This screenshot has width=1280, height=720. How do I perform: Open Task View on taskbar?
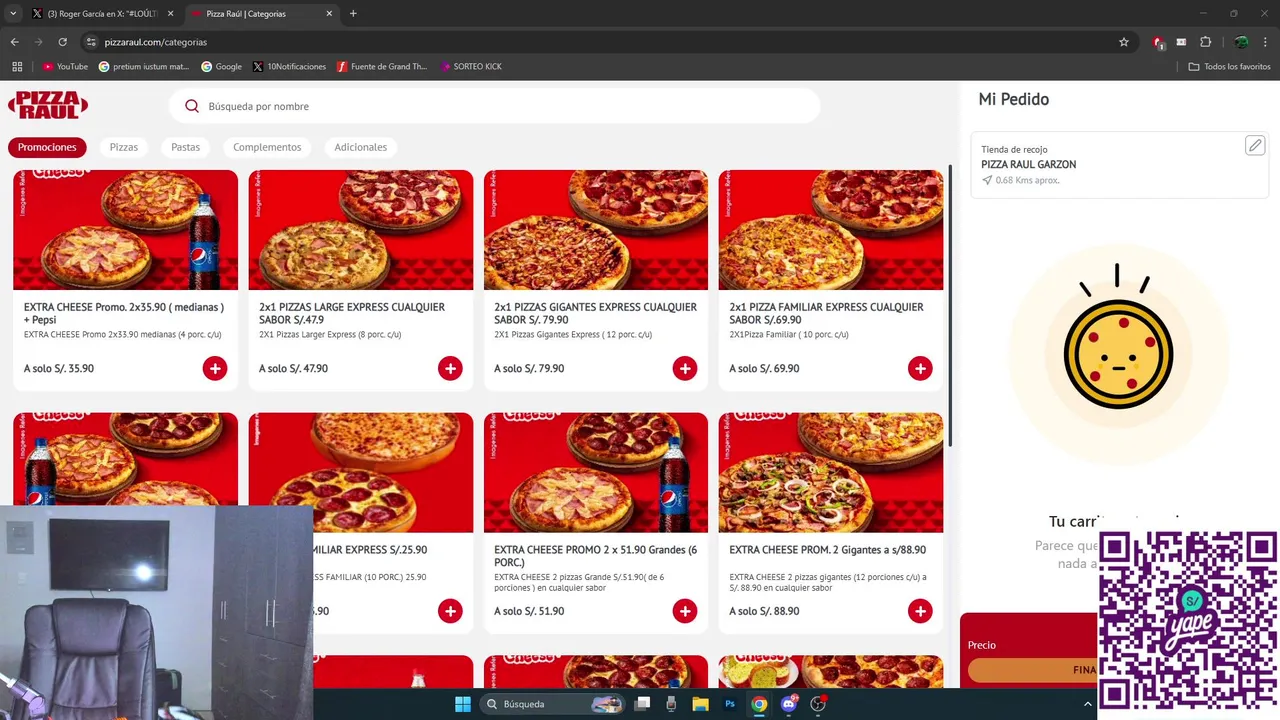[643, 704]
